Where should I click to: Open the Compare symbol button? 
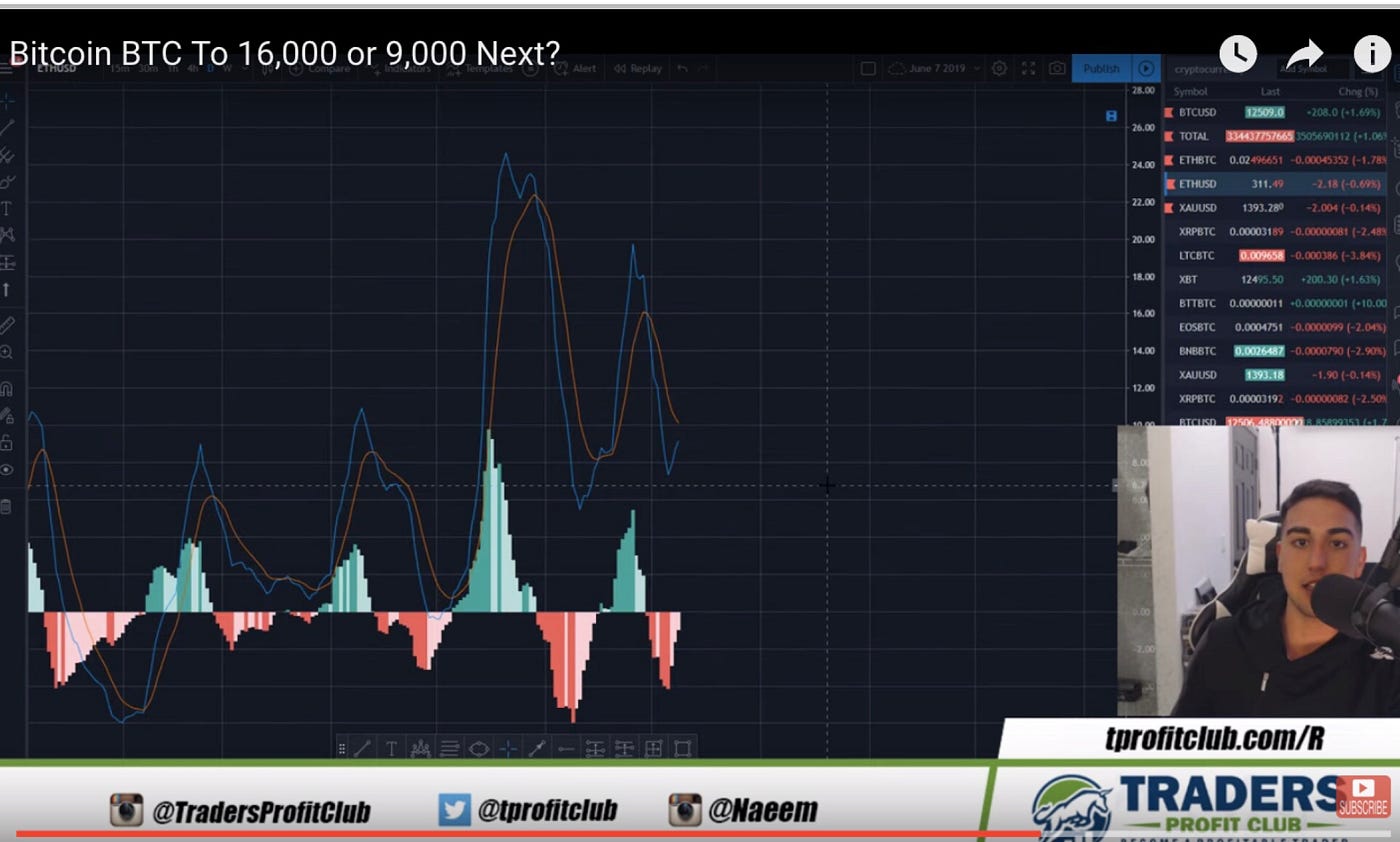(x=319, y=68)
